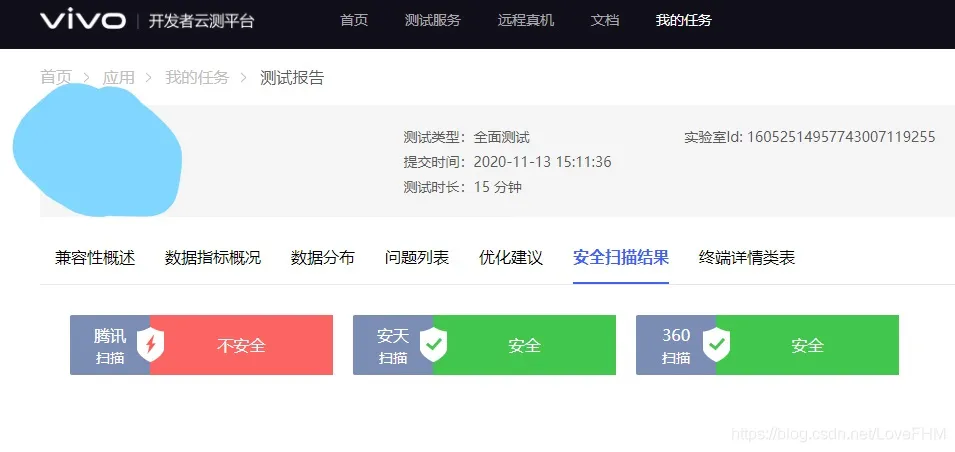Image resolution: width=955 pixels, height=452 pixels.
Task: Click the submit time 2020-11-13 15:11:36
Action: click(542, 162)
